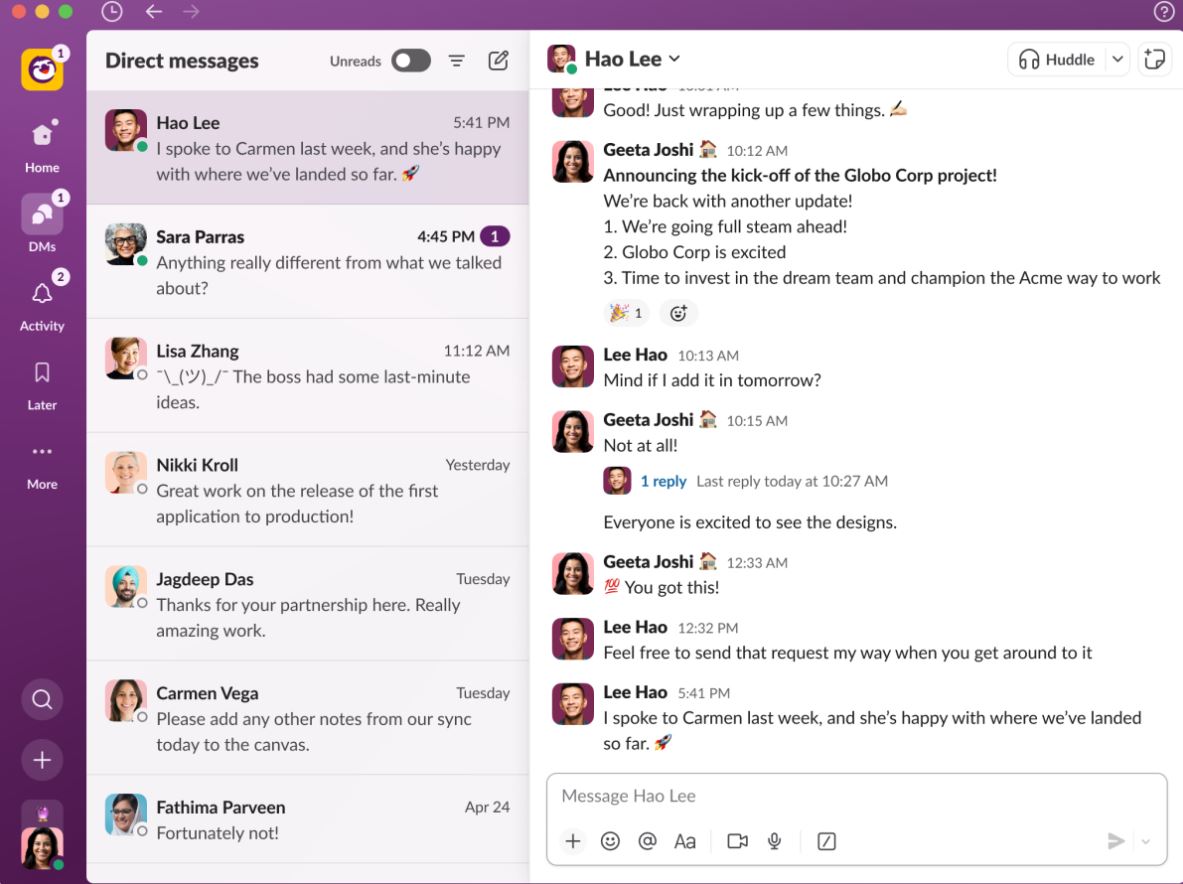Click the party popper reaction
Image resolution: width=1183 pixels, height=884 pixels.
pyautogui.click(x=626, y=313)
